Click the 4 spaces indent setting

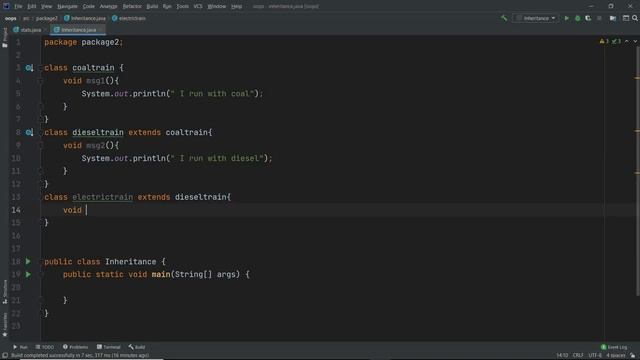(616, 356)
